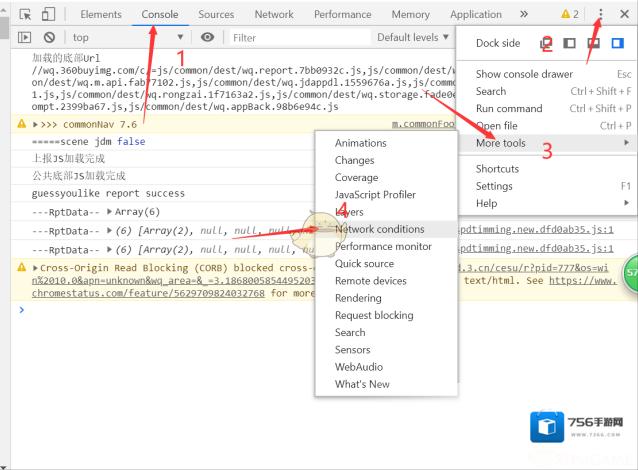
Task: Choose Settings in the DevTools menu
Action: [x=494, y=186]
